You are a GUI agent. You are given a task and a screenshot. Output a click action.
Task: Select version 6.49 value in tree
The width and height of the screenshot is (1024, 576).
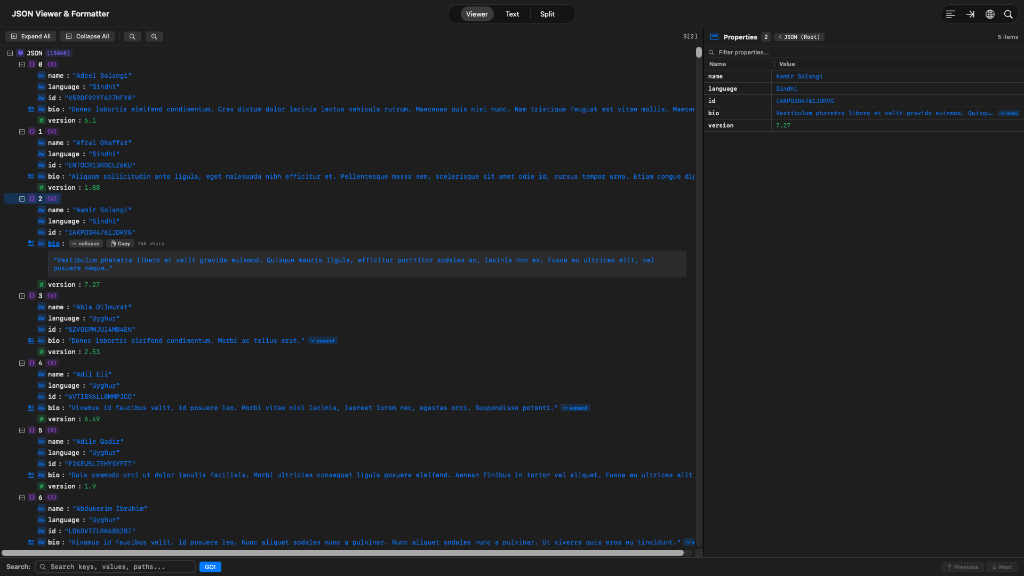point(92,419)
